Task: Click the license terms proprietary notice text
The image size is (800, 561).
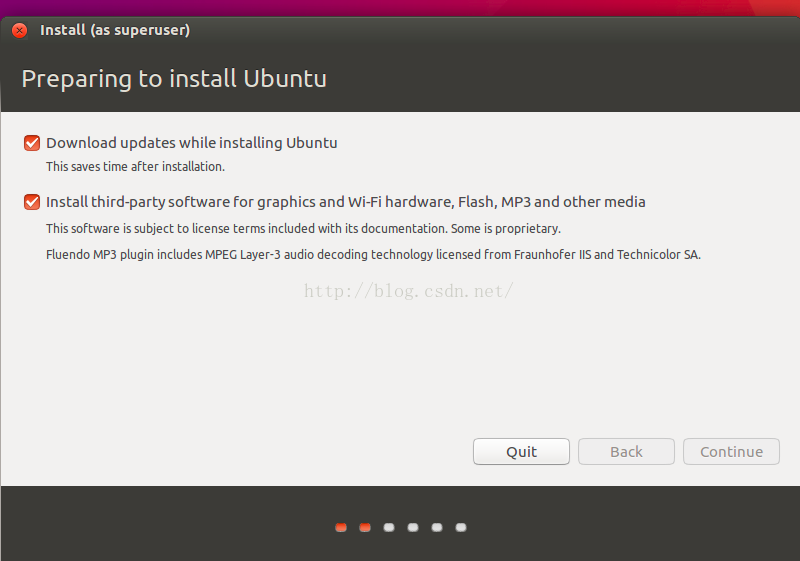Action: (303, 228)
